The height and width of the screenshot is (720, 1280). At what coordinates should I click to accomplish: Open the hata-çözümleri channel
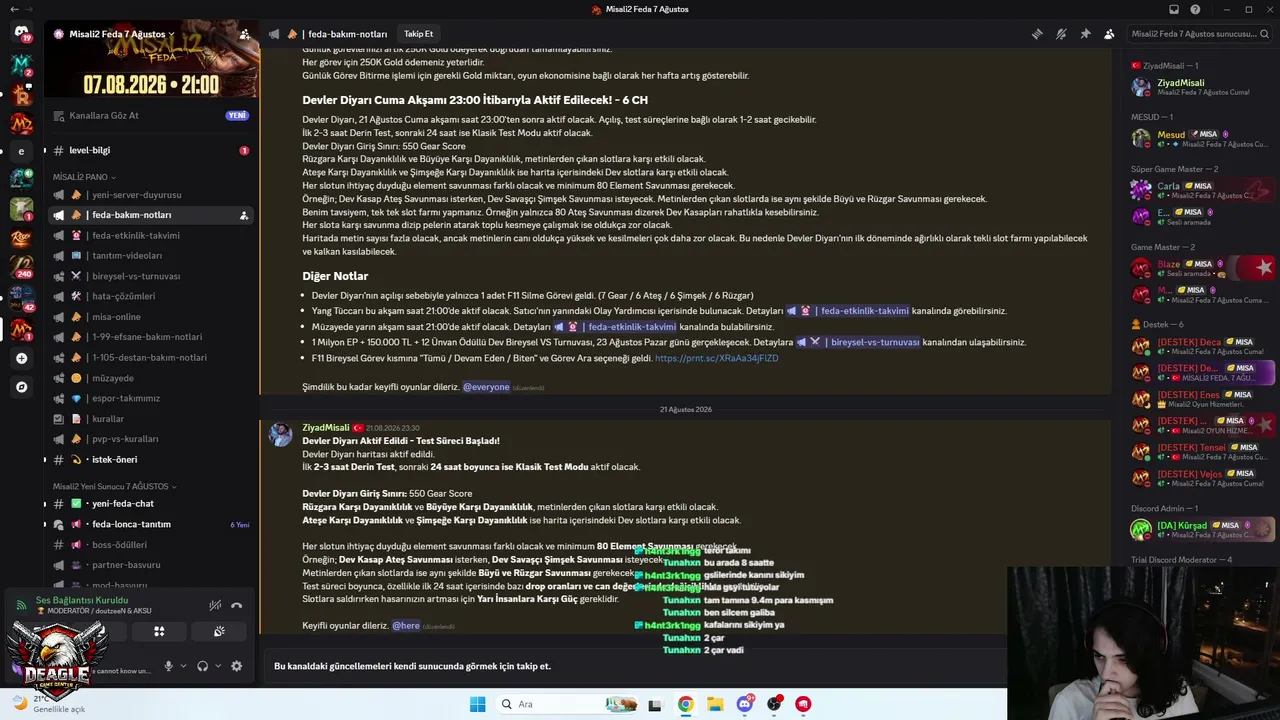click(x=149, y=296)
